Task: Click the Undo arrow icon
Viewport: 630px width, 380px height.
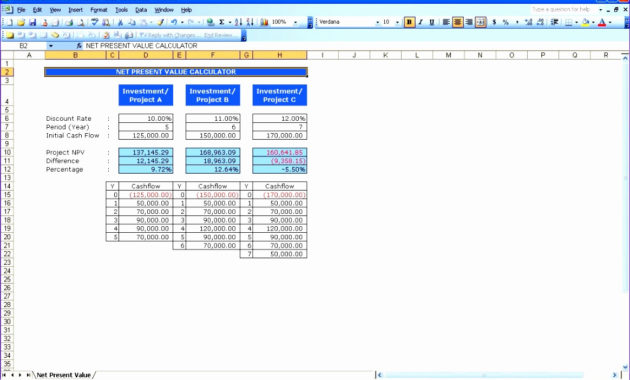Action: click(x=174, y=22)
